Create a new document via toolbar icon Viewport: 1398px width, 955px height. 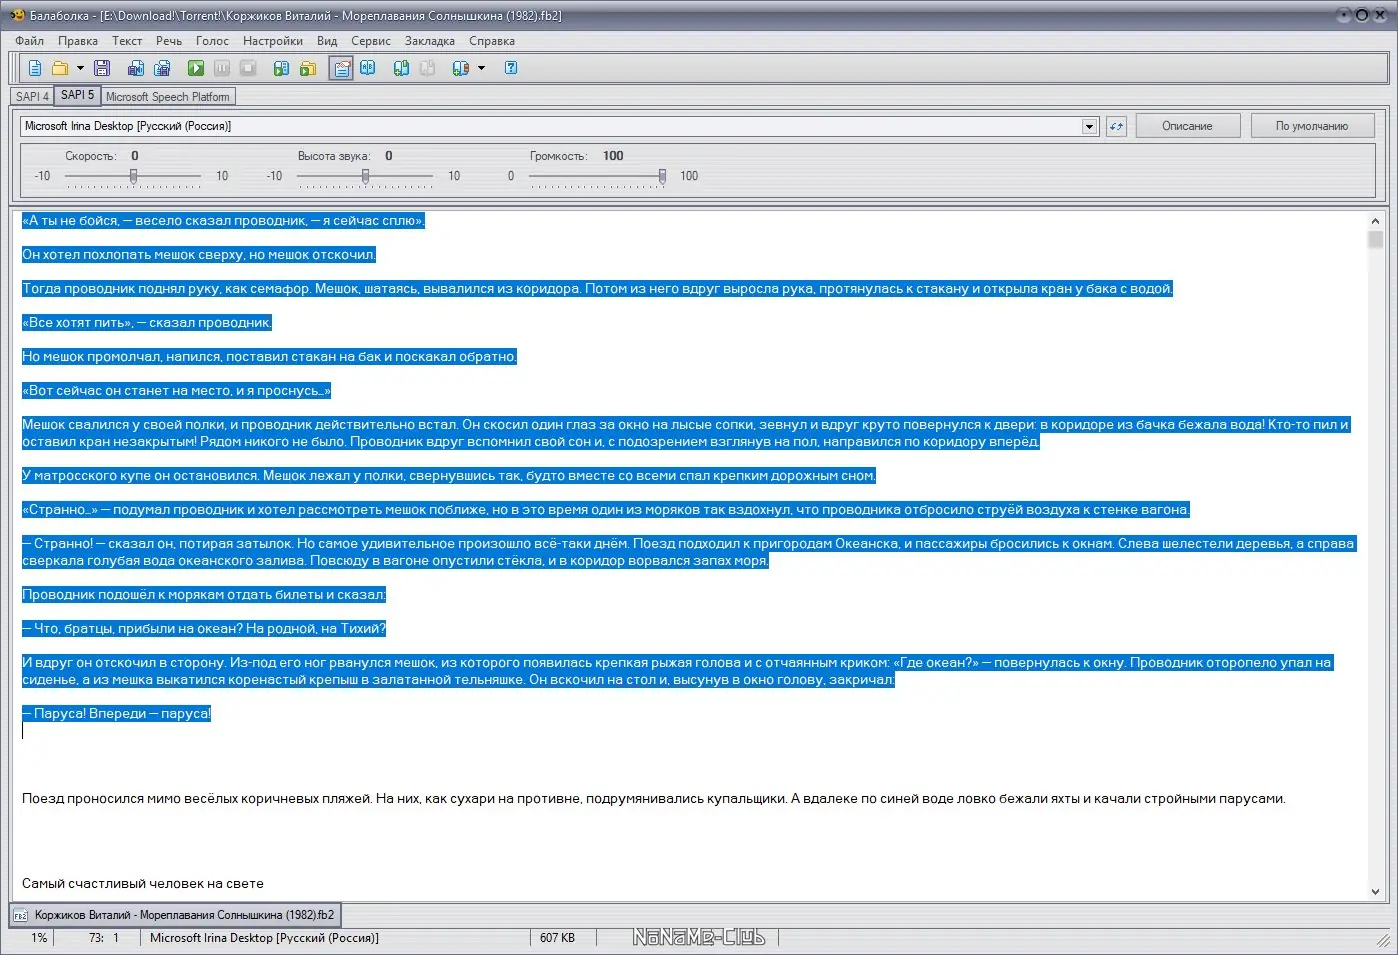35,68
